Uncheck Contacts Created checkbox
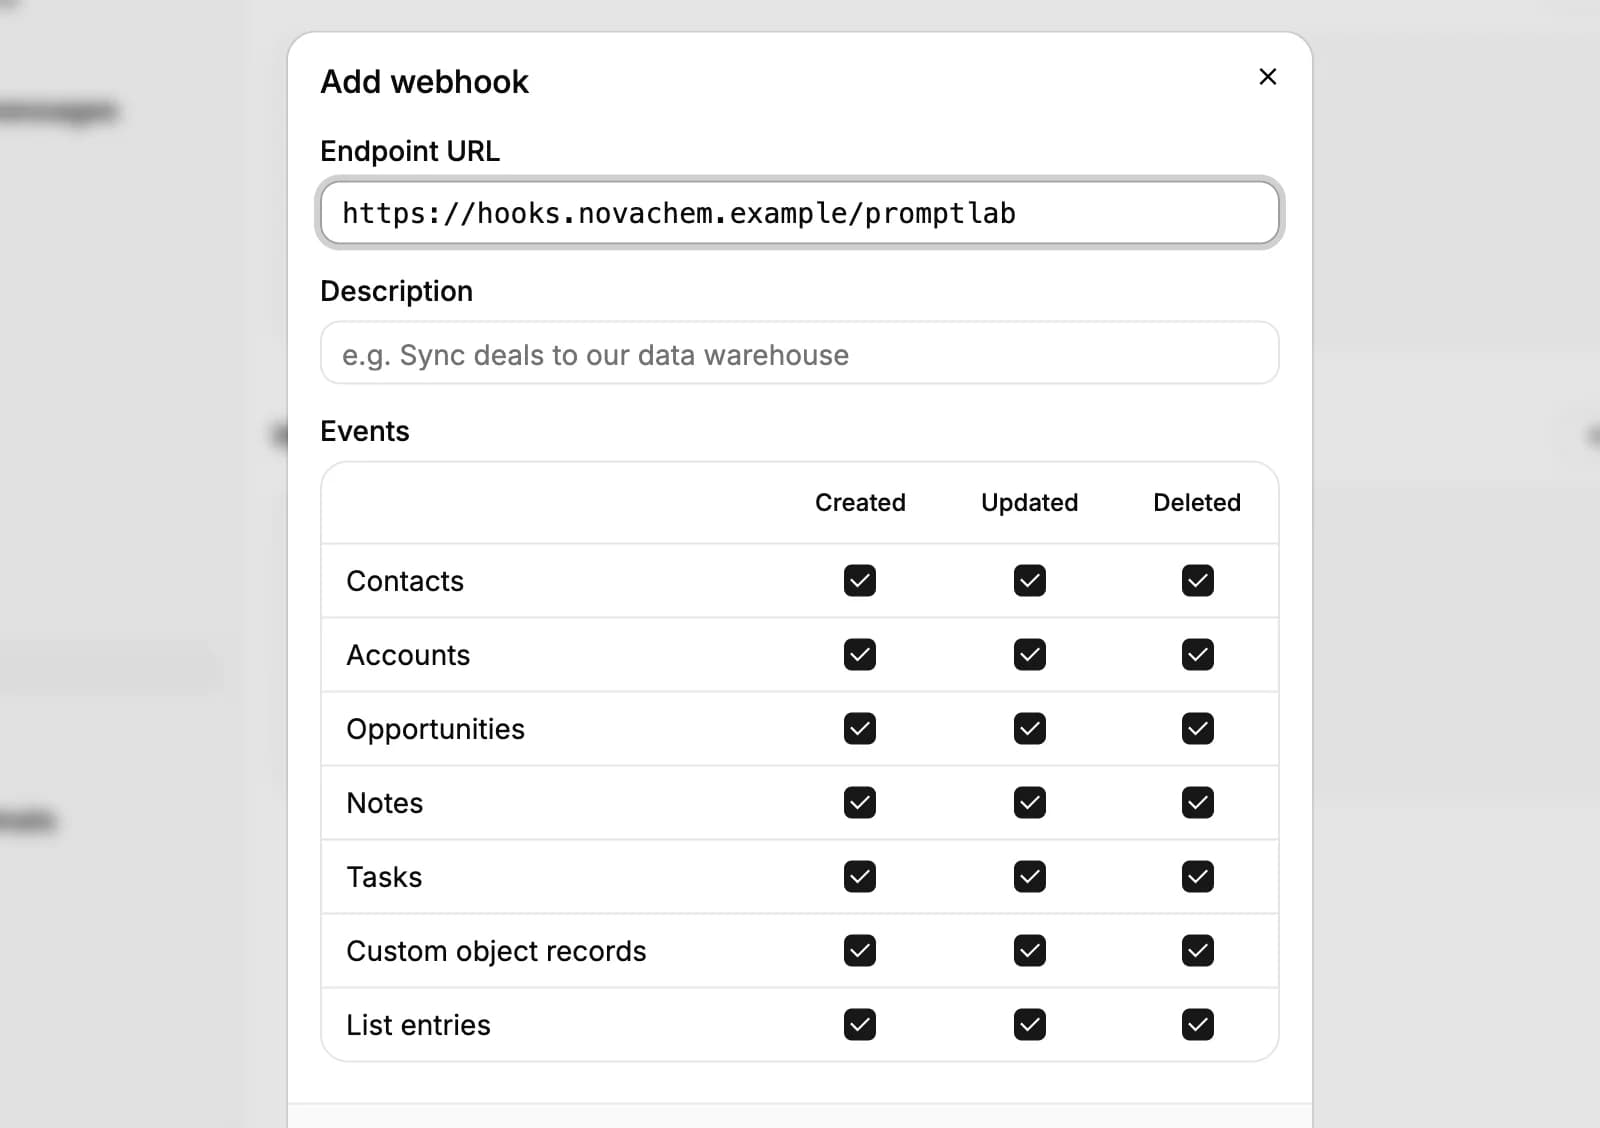This screenshot has width=1600, height=1128. click(860, 581)
